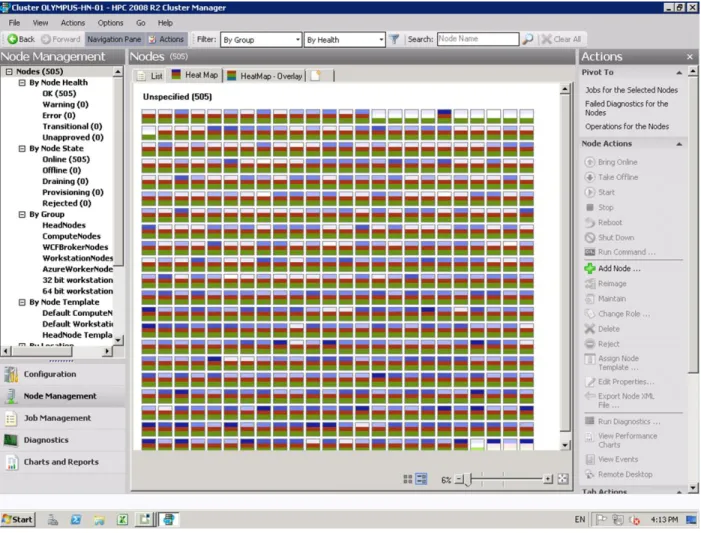701x533 pixels.
Task: Click the search magnifier icon
Action: 528,39
